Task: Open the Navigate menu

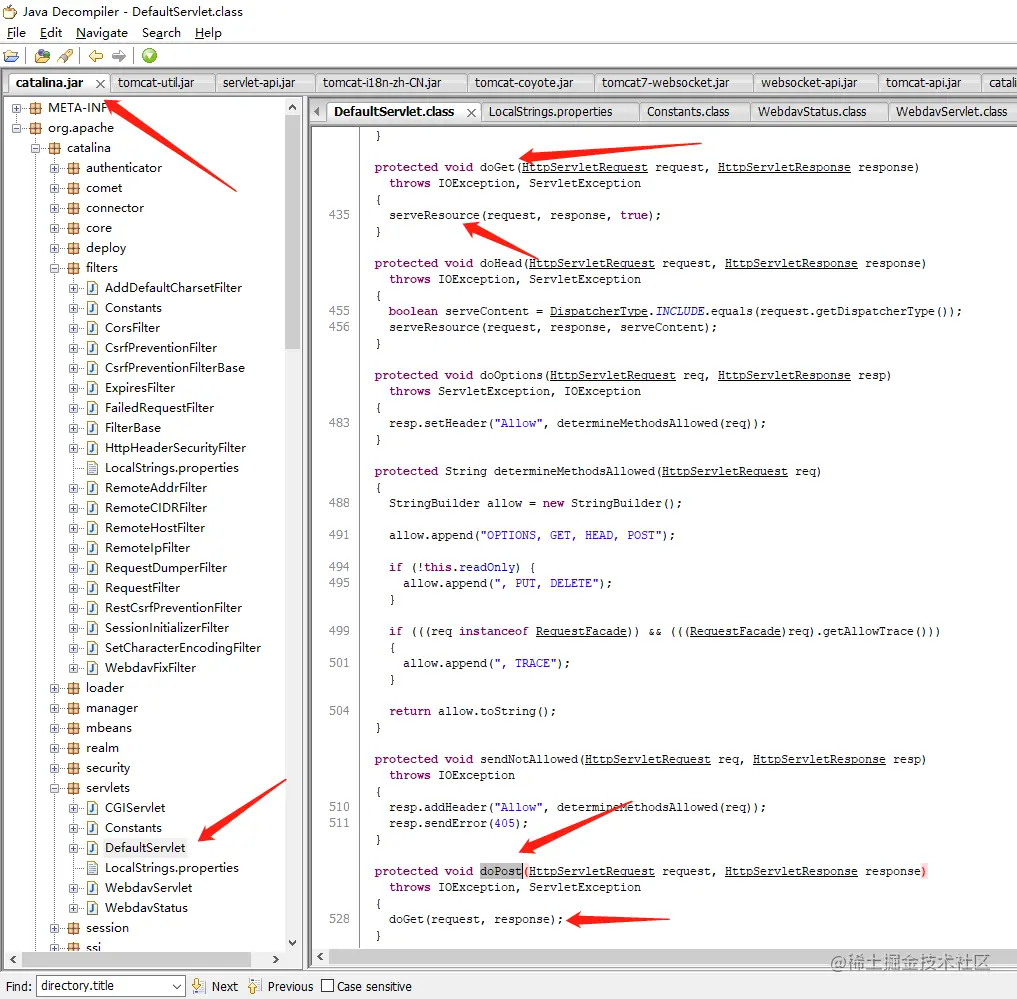Action: 102,33
